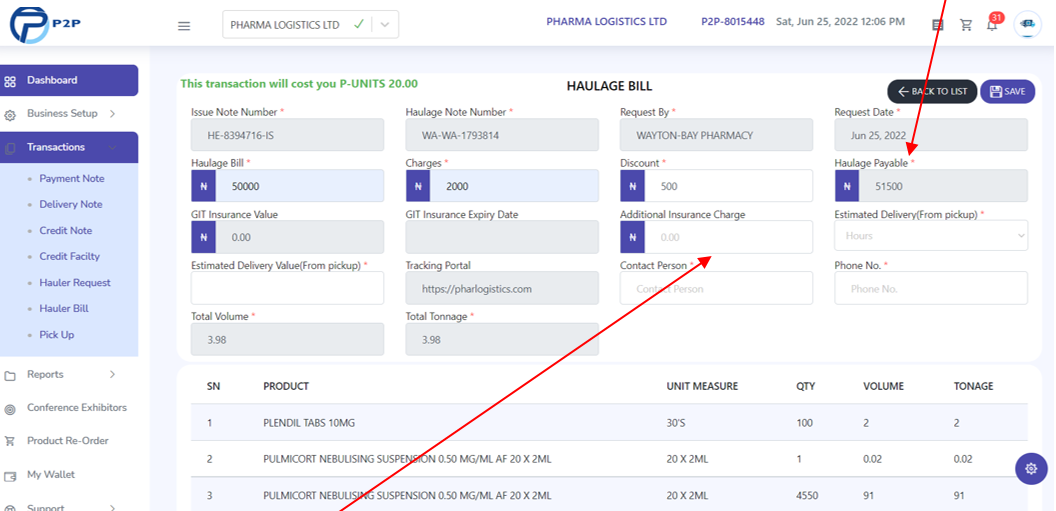Open Hauler Request page
The width and height of the screenshot is (1056, 511).
coord(75,283)
